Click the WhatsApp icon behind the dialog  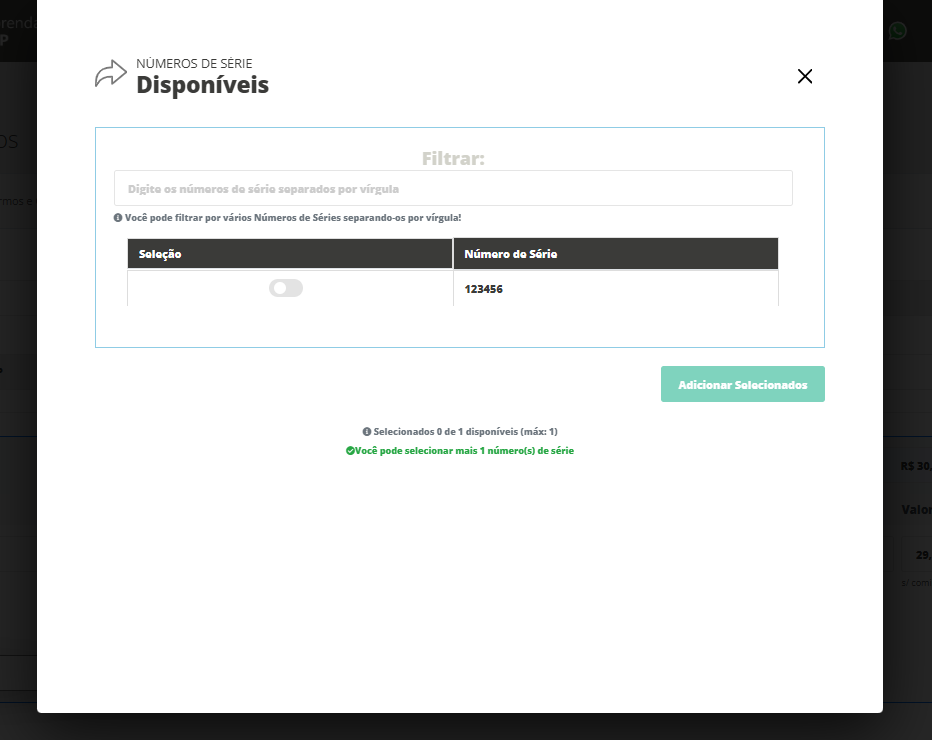tap(898, 30)
